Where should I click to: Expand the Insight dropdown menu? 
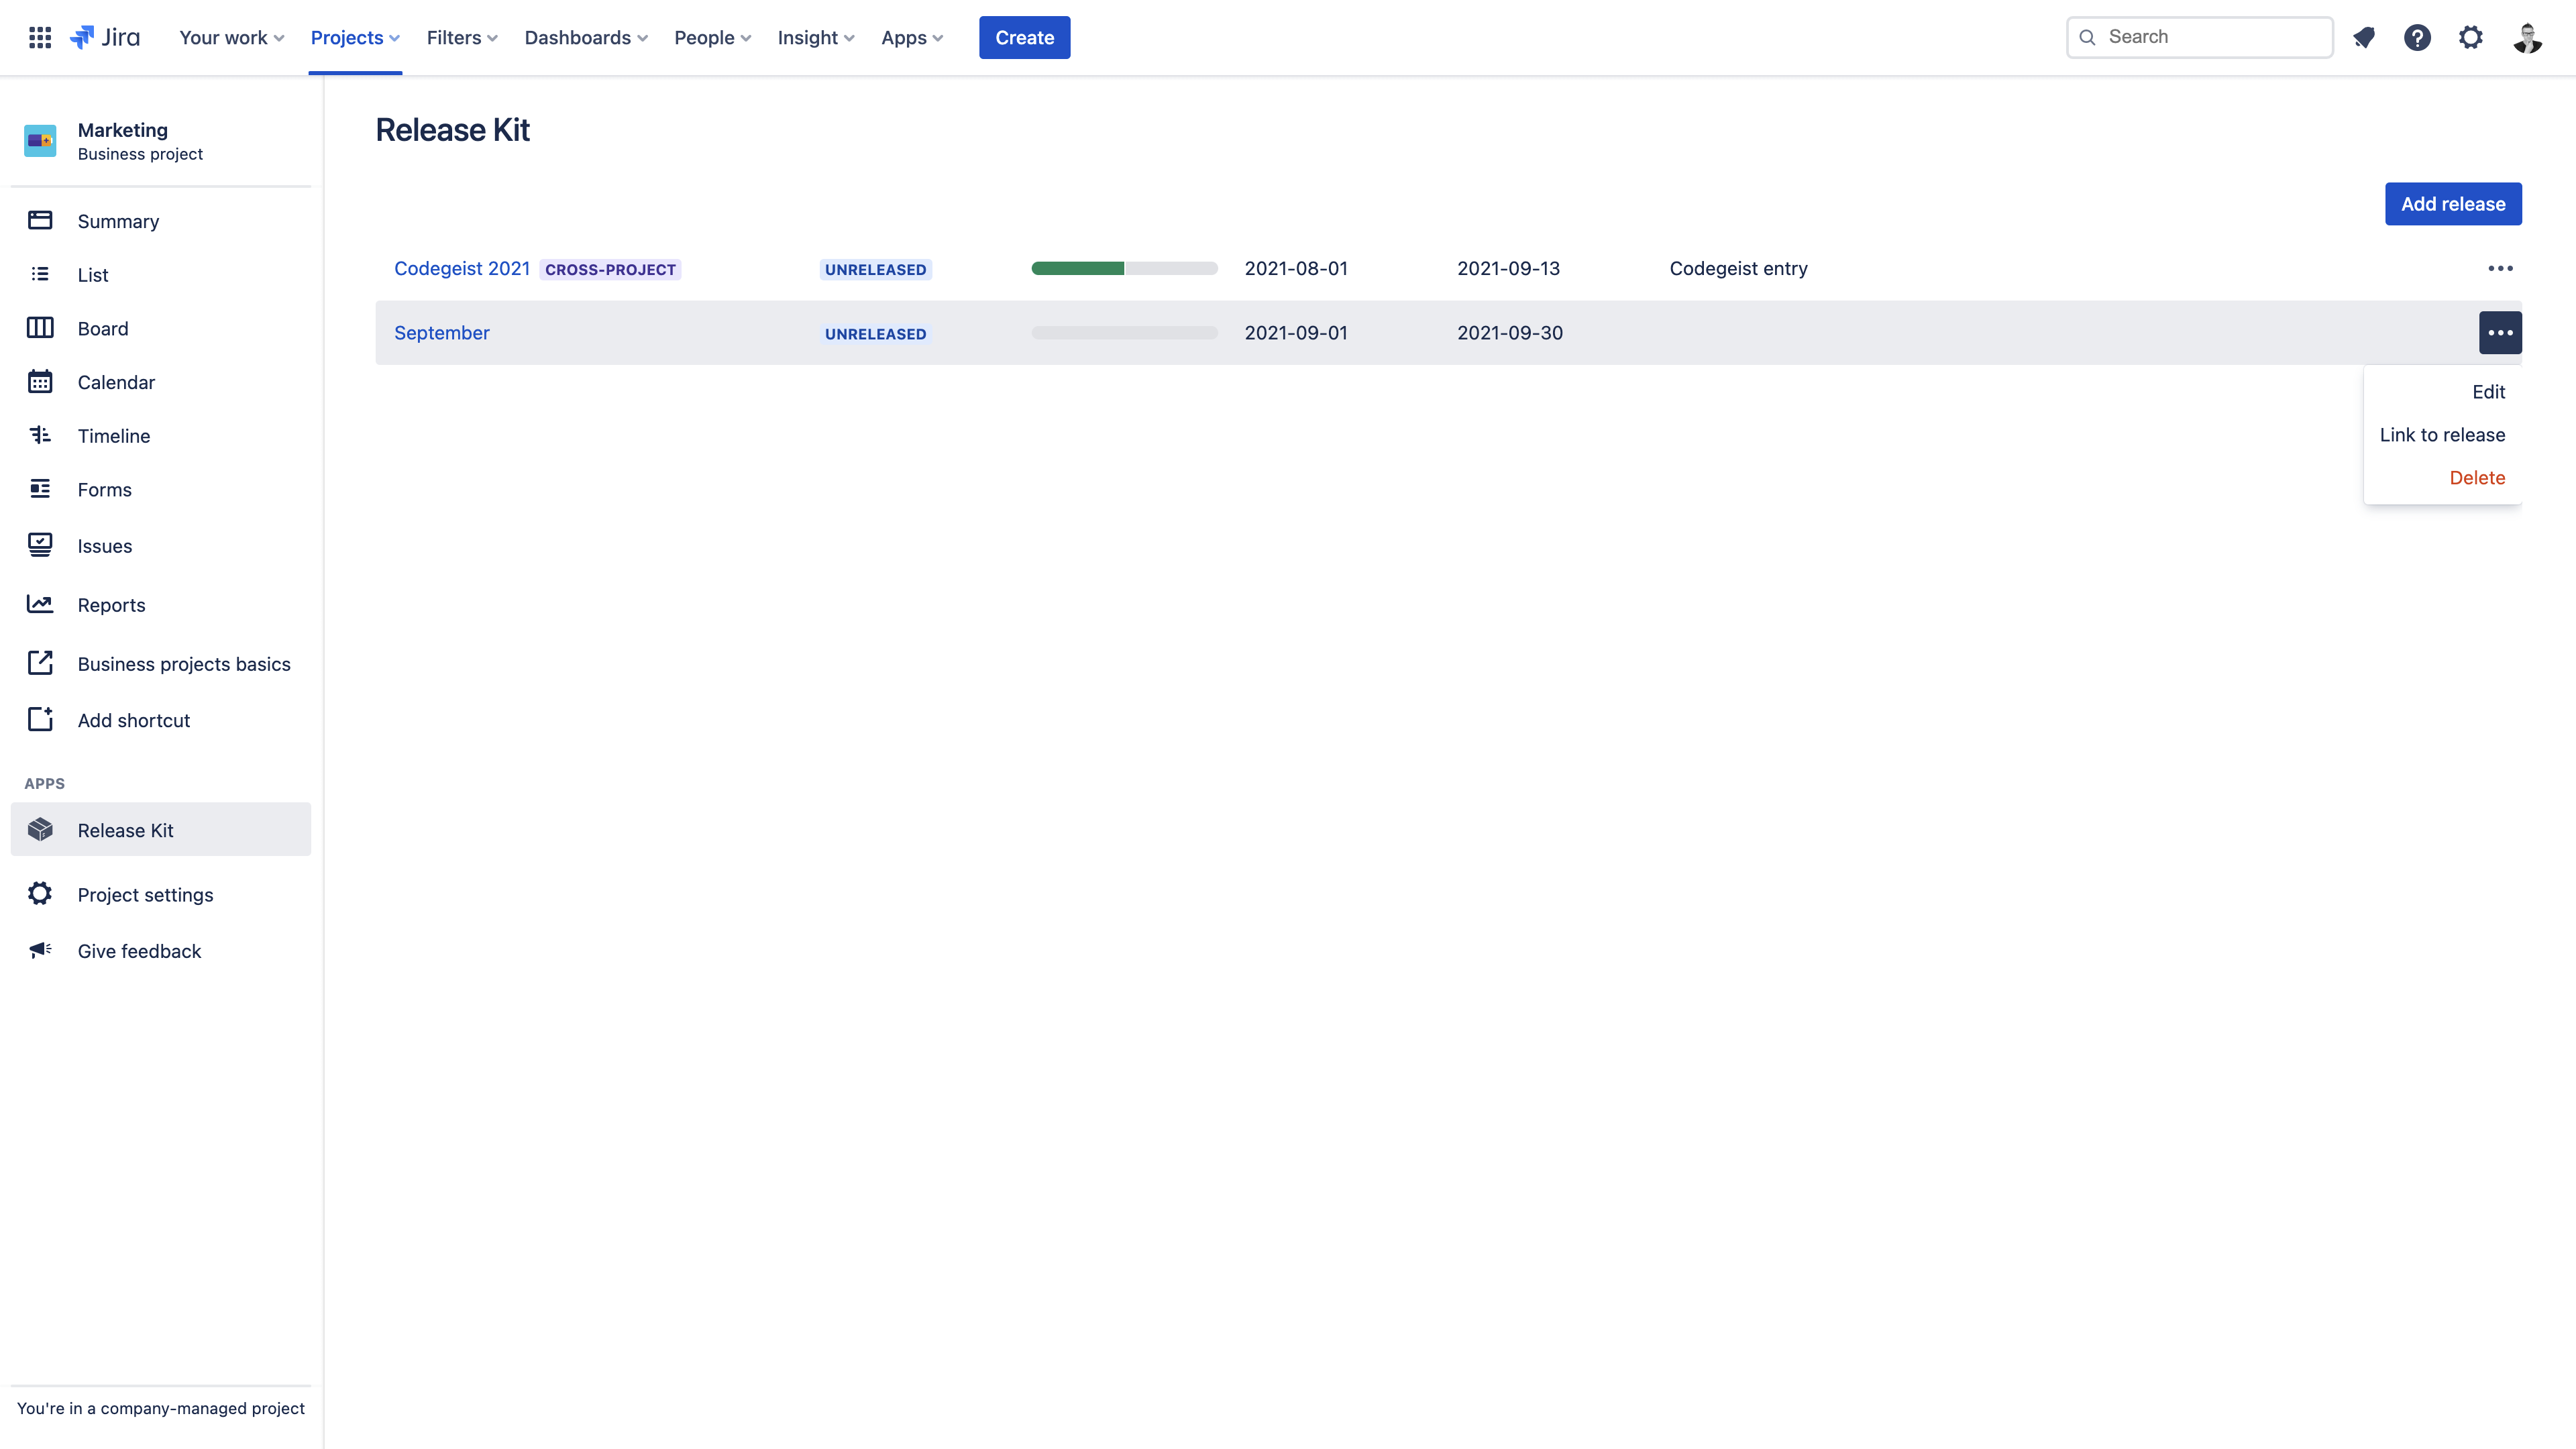click(816, 38)
